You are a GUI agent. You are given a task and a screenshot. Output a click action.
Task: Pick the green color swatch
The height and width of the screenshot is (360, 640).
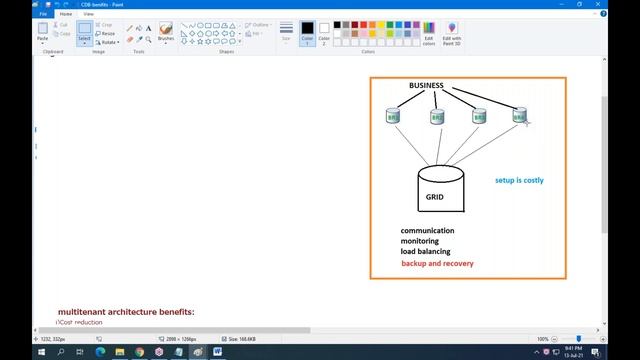point(390,25)
